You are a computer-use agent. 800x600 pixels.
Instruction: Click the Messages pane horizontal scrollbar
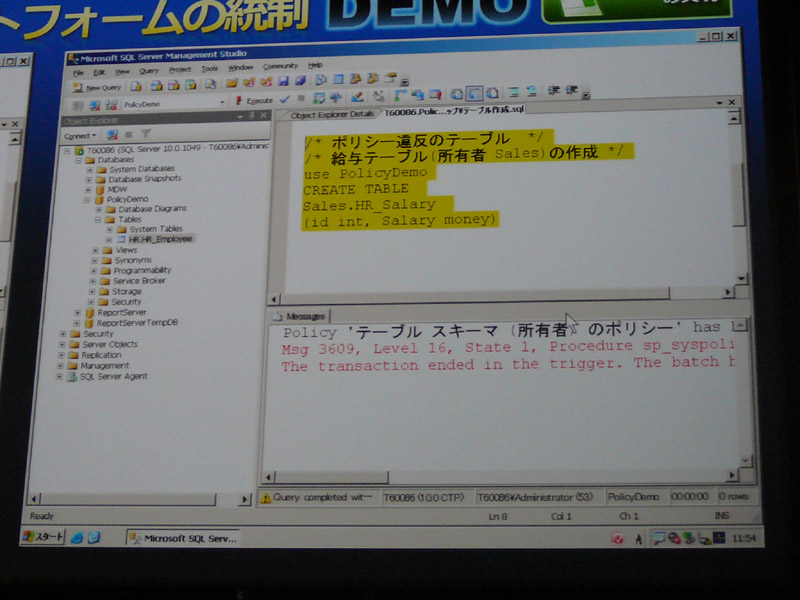click(501, 477)
